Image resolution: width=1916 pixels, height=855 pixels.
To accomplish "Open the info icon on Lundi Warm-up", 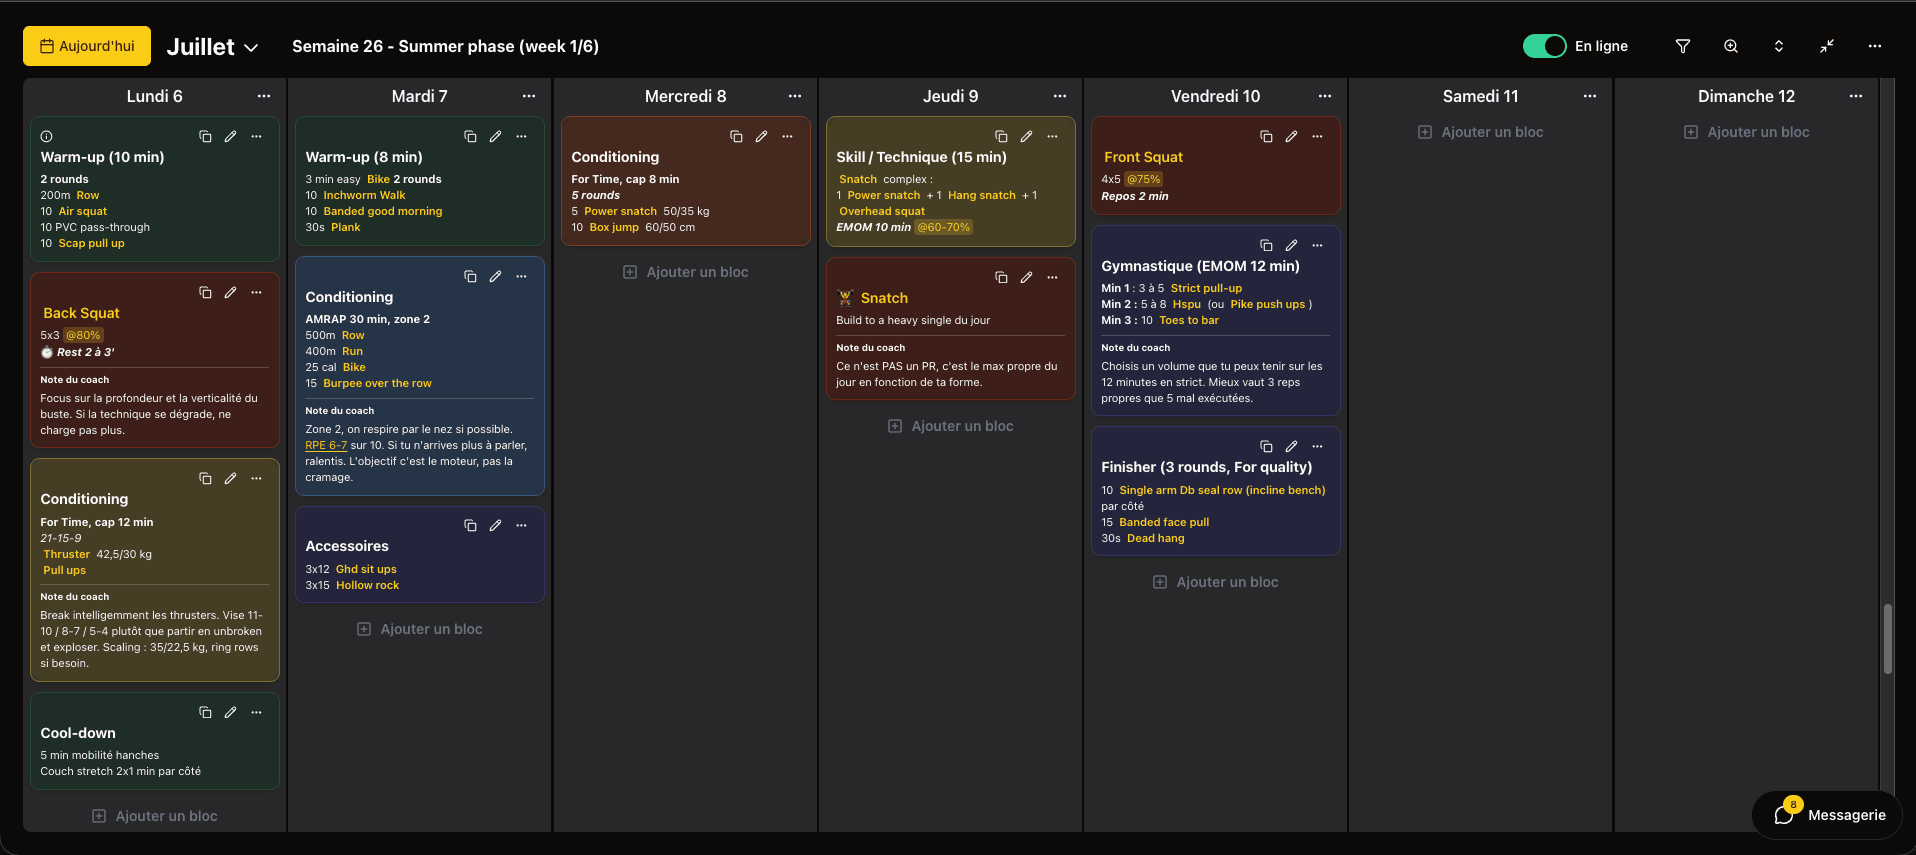I will pos(46,136).
